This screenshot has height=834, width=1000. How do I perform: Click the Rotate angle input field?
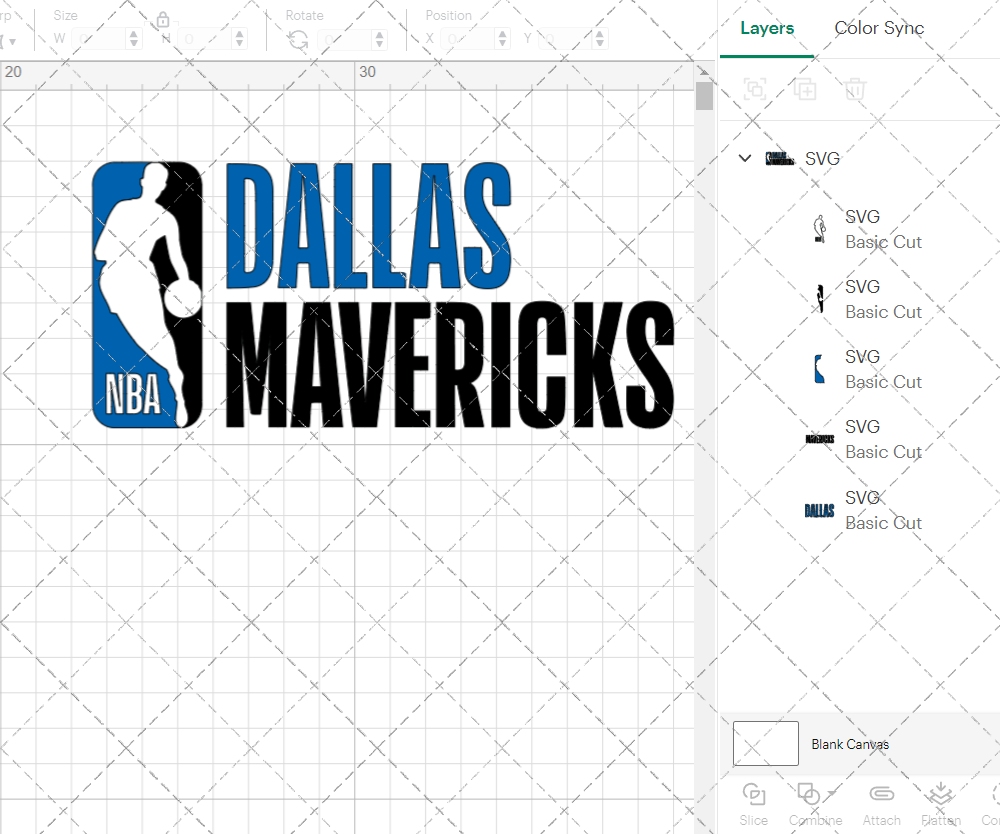pos(345,40)
